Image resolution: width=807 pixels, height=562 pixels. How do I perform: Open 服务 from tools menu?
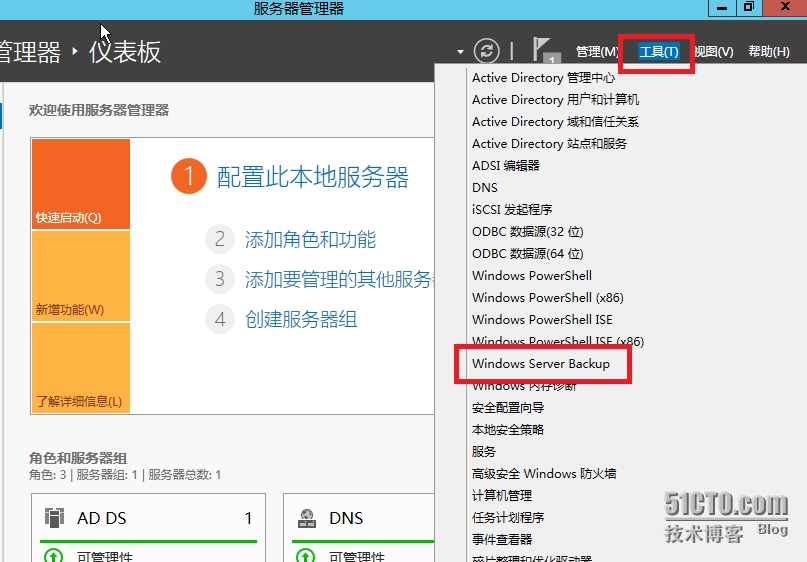(484, 452)
